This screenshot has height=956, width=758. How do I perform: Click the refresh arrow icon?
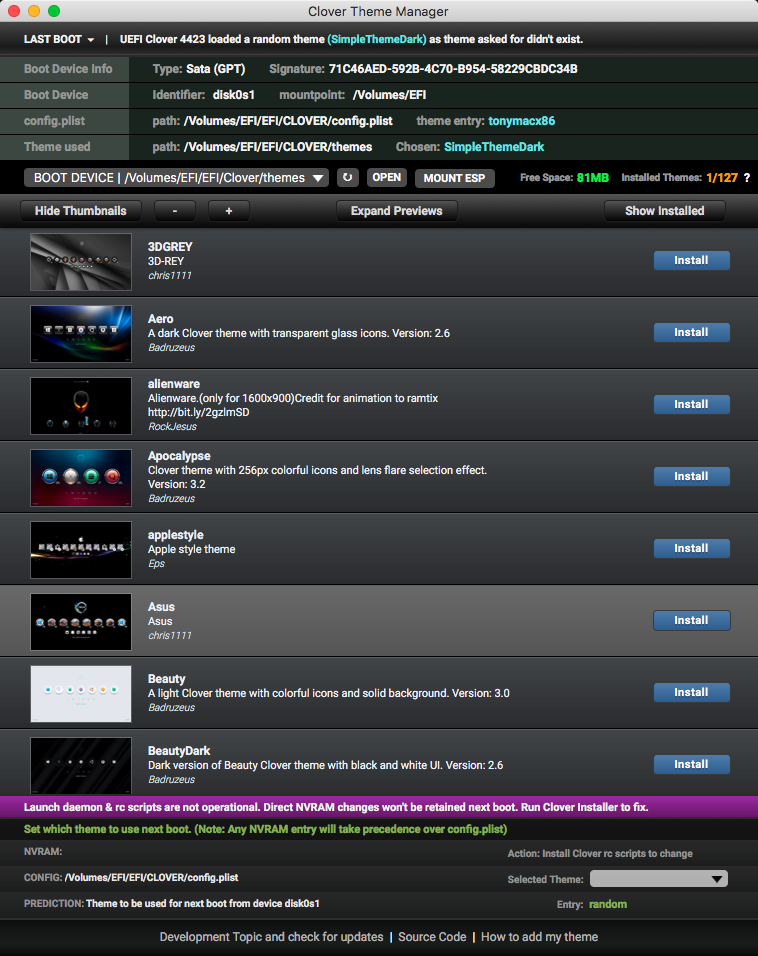[348, 177]
